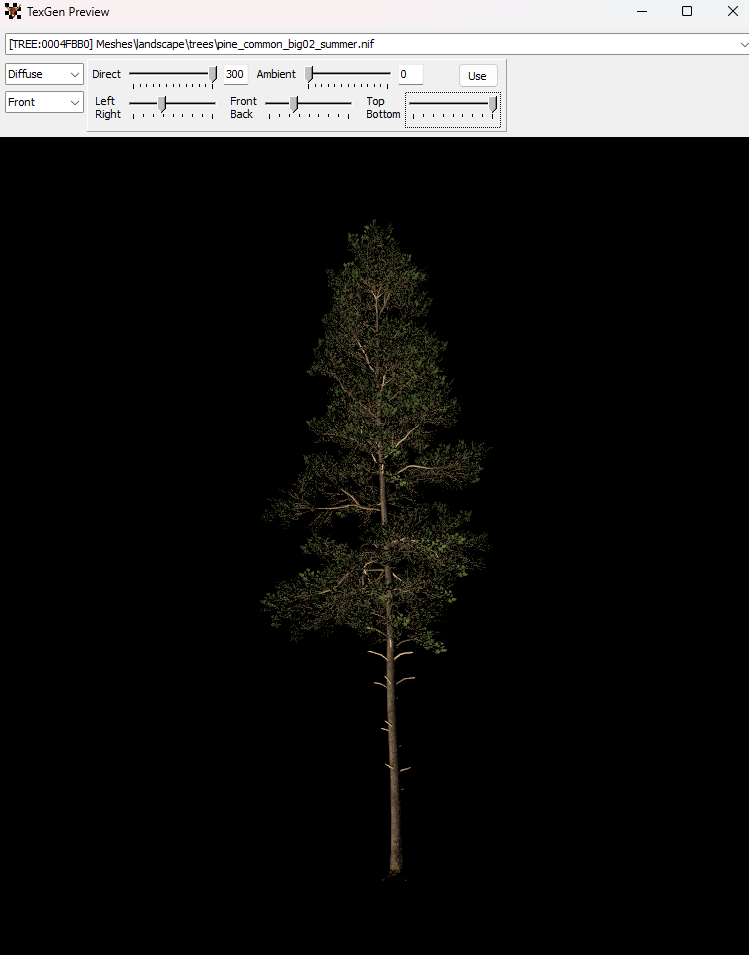Close the TexGen Preview window
Screen dimensions: 749x955
click(x=731, y=12)
